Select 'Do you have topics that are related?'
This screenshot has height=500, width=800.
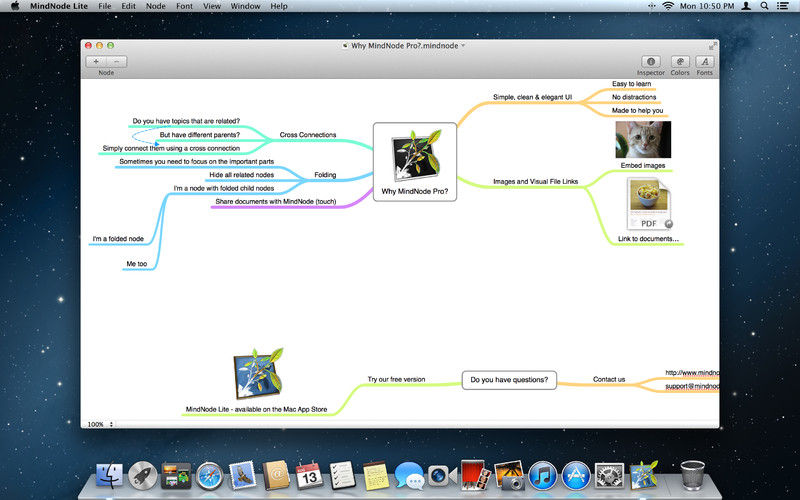point(186,121)
